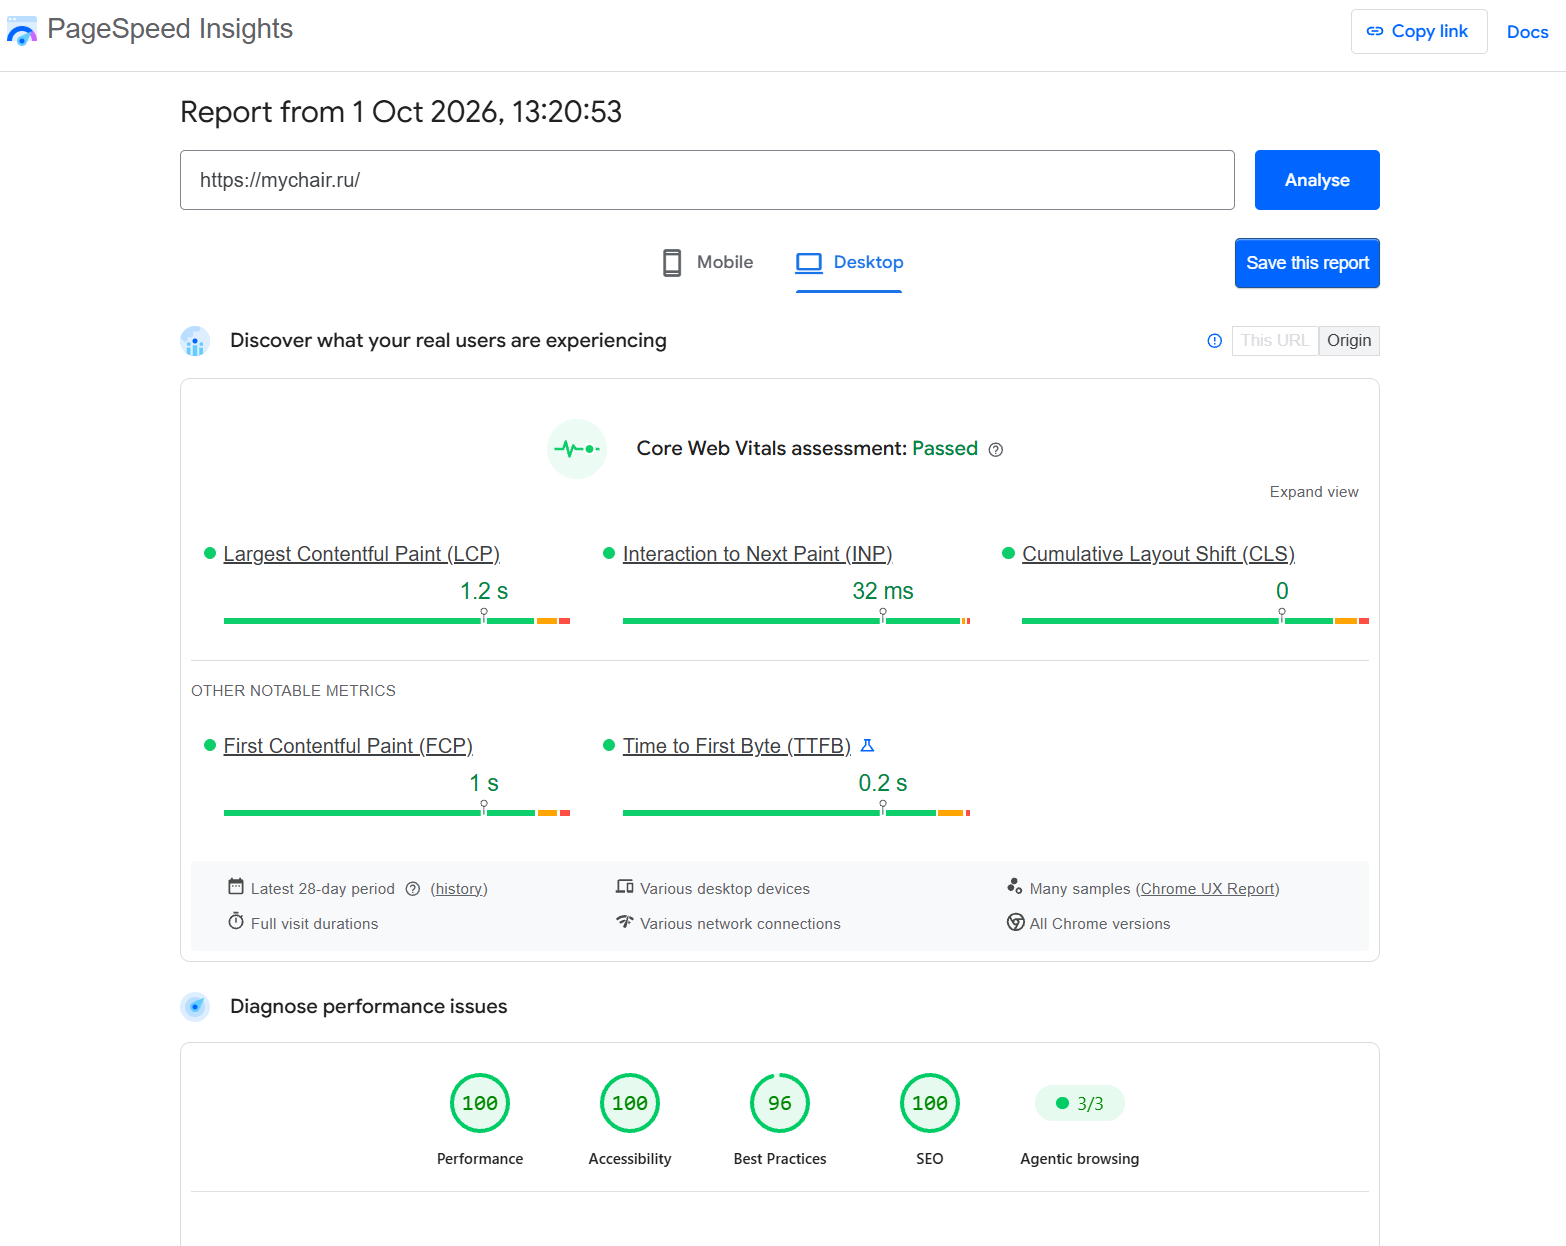Click the Performance score gauge
Viewport: 1566px width, 1246px height.
point(480,1103)
